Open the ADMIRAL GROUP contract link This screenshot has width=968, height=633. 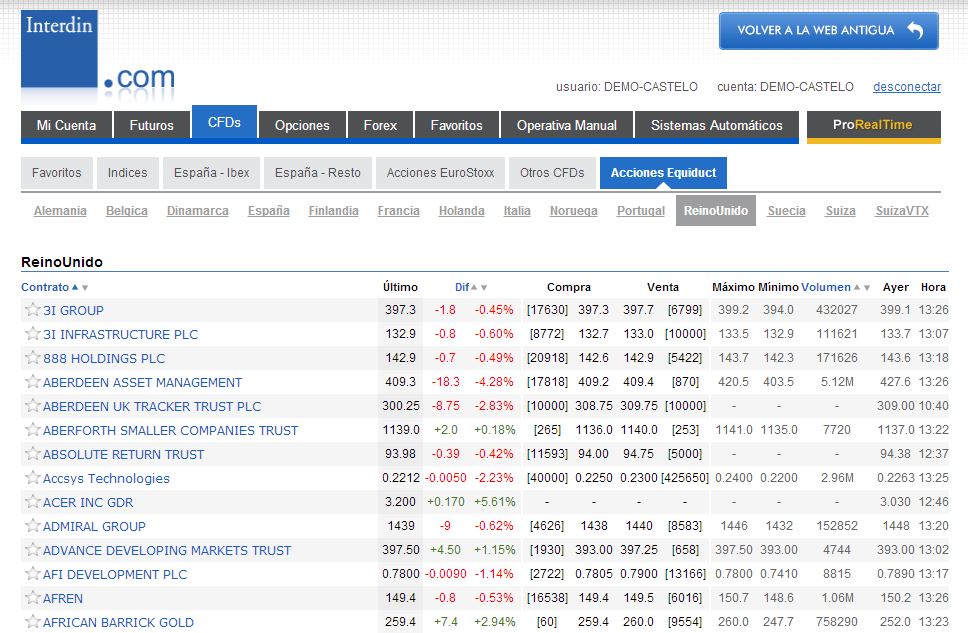click(x=94, y=527)
